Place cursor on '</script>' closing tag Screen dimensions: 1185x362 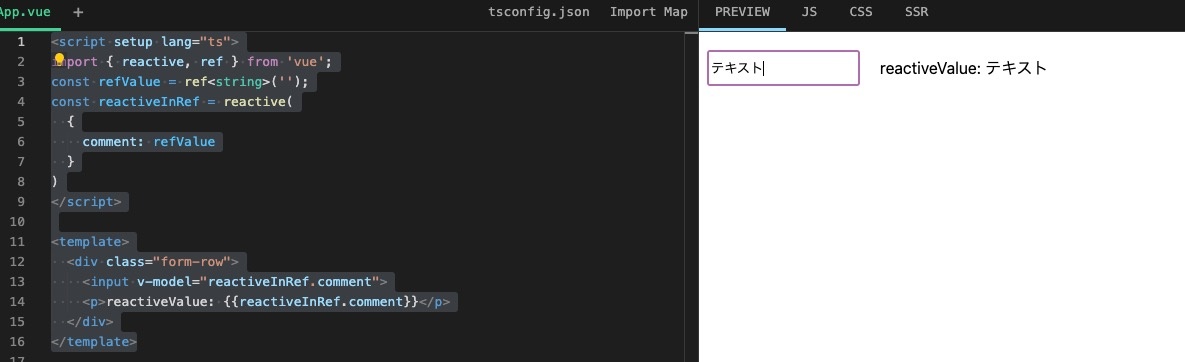(x=86, y=202)
